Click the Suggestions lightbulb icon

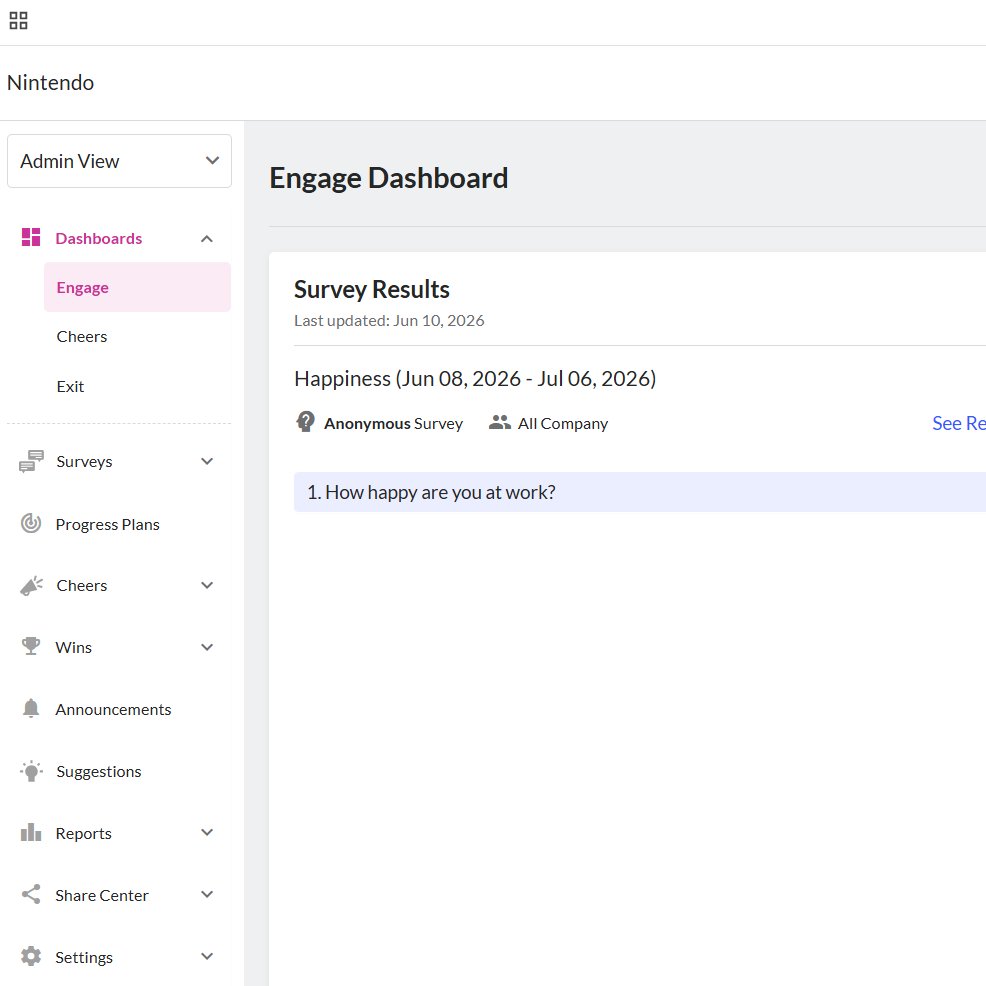31,771
